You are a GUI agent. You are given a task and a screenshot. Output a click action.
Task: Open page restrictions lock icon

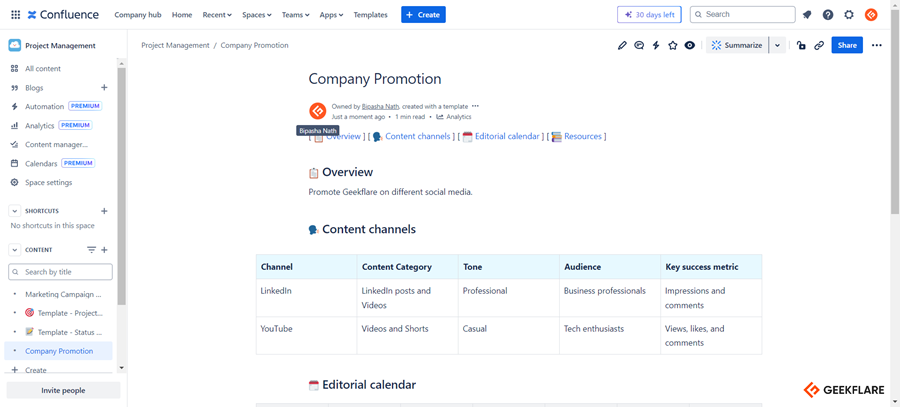pos(801,45)
